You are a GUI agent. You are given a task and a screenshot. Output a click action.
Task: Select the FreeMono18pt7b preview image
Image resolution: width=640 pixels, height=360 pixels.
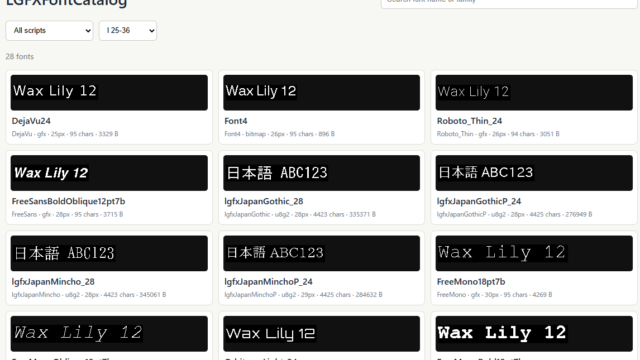click(x=534, y=253)
